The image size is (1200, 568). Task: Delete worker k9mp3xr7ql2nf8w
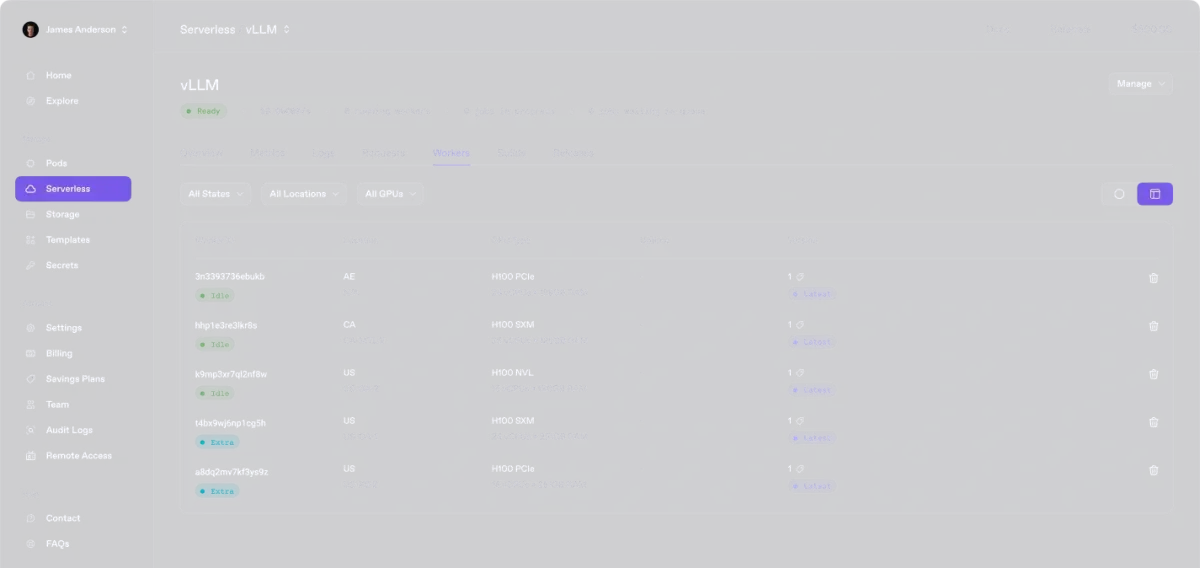(x=1153, y=374)
